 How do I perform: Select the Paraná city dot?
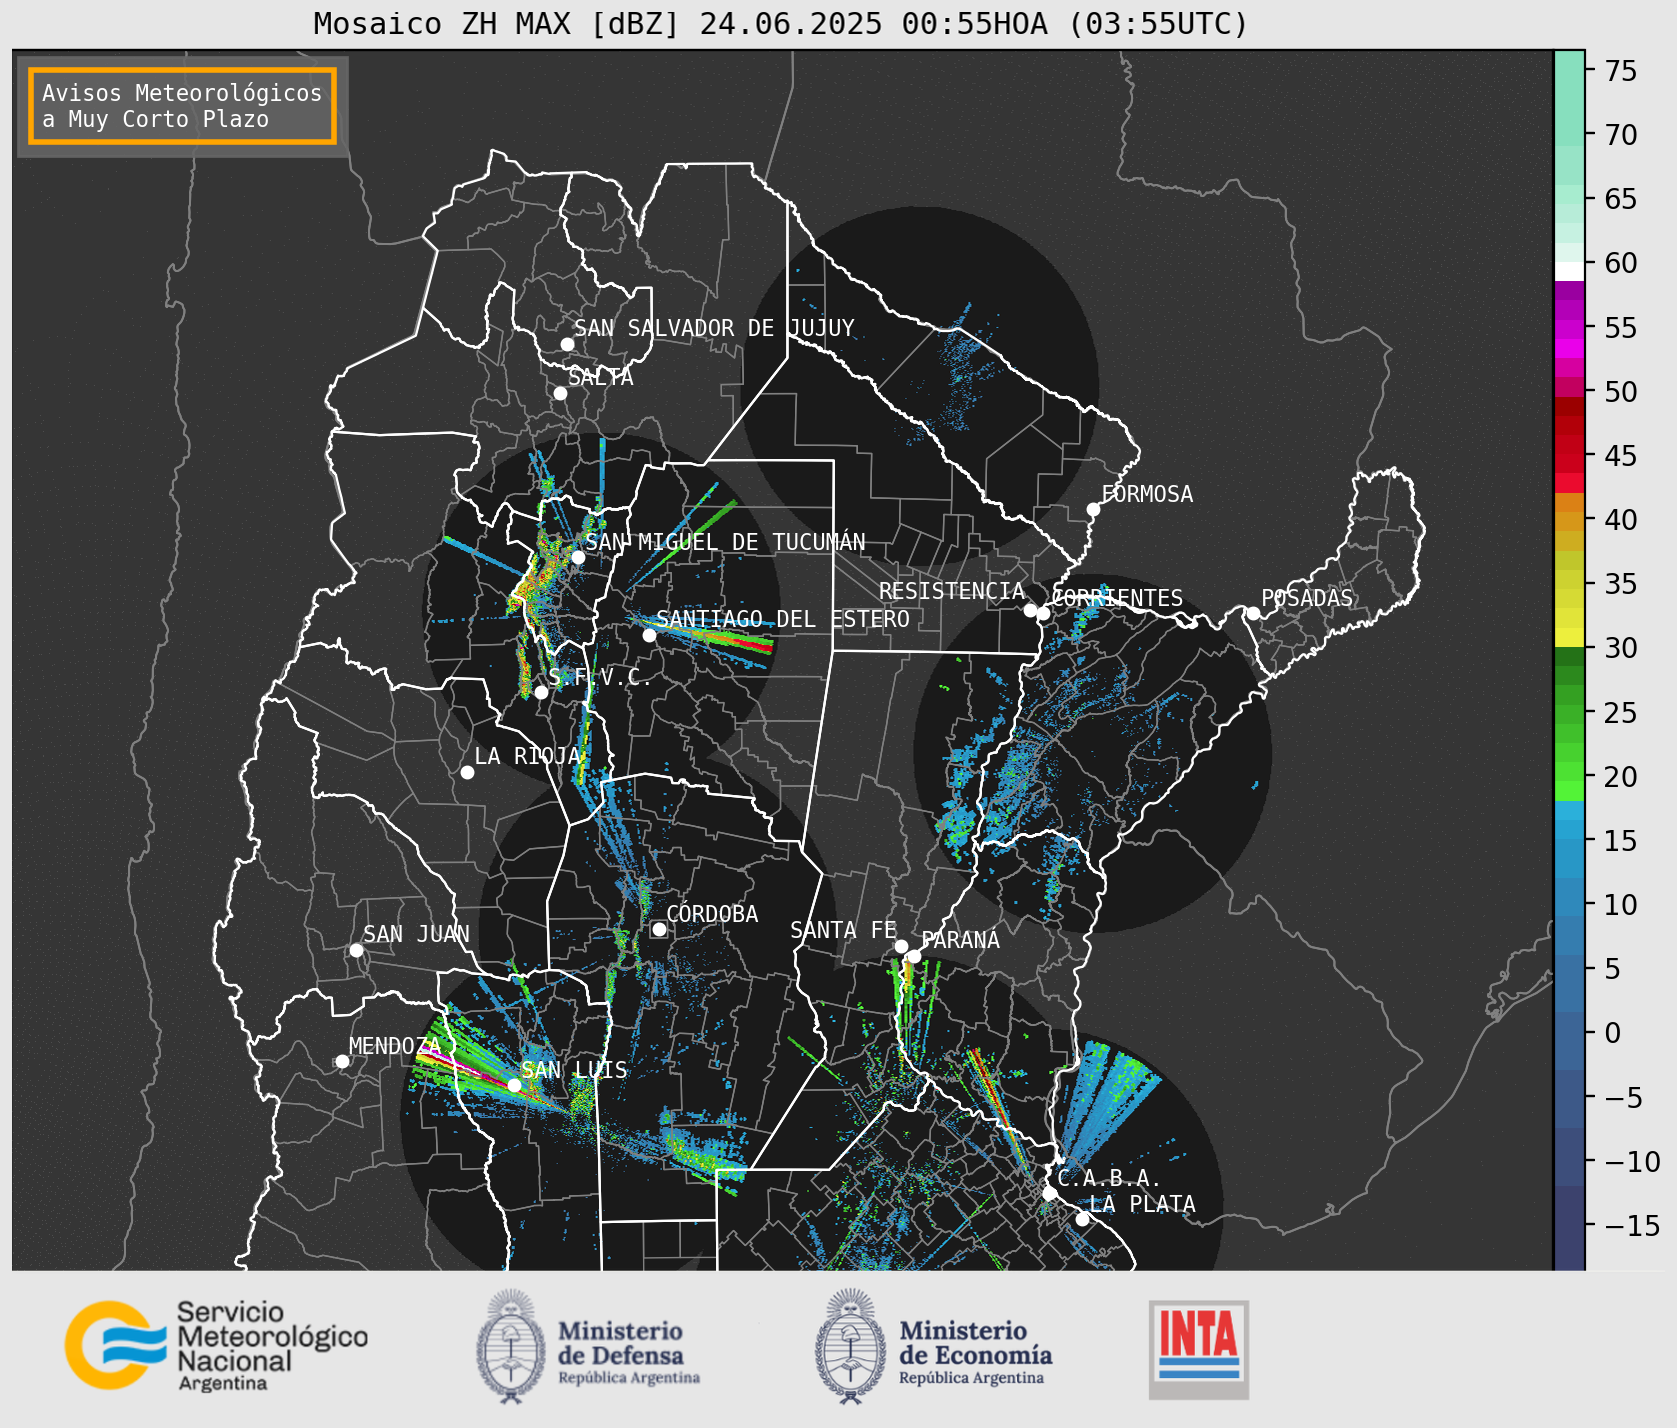pyautogui.click(x=914, y=957)
